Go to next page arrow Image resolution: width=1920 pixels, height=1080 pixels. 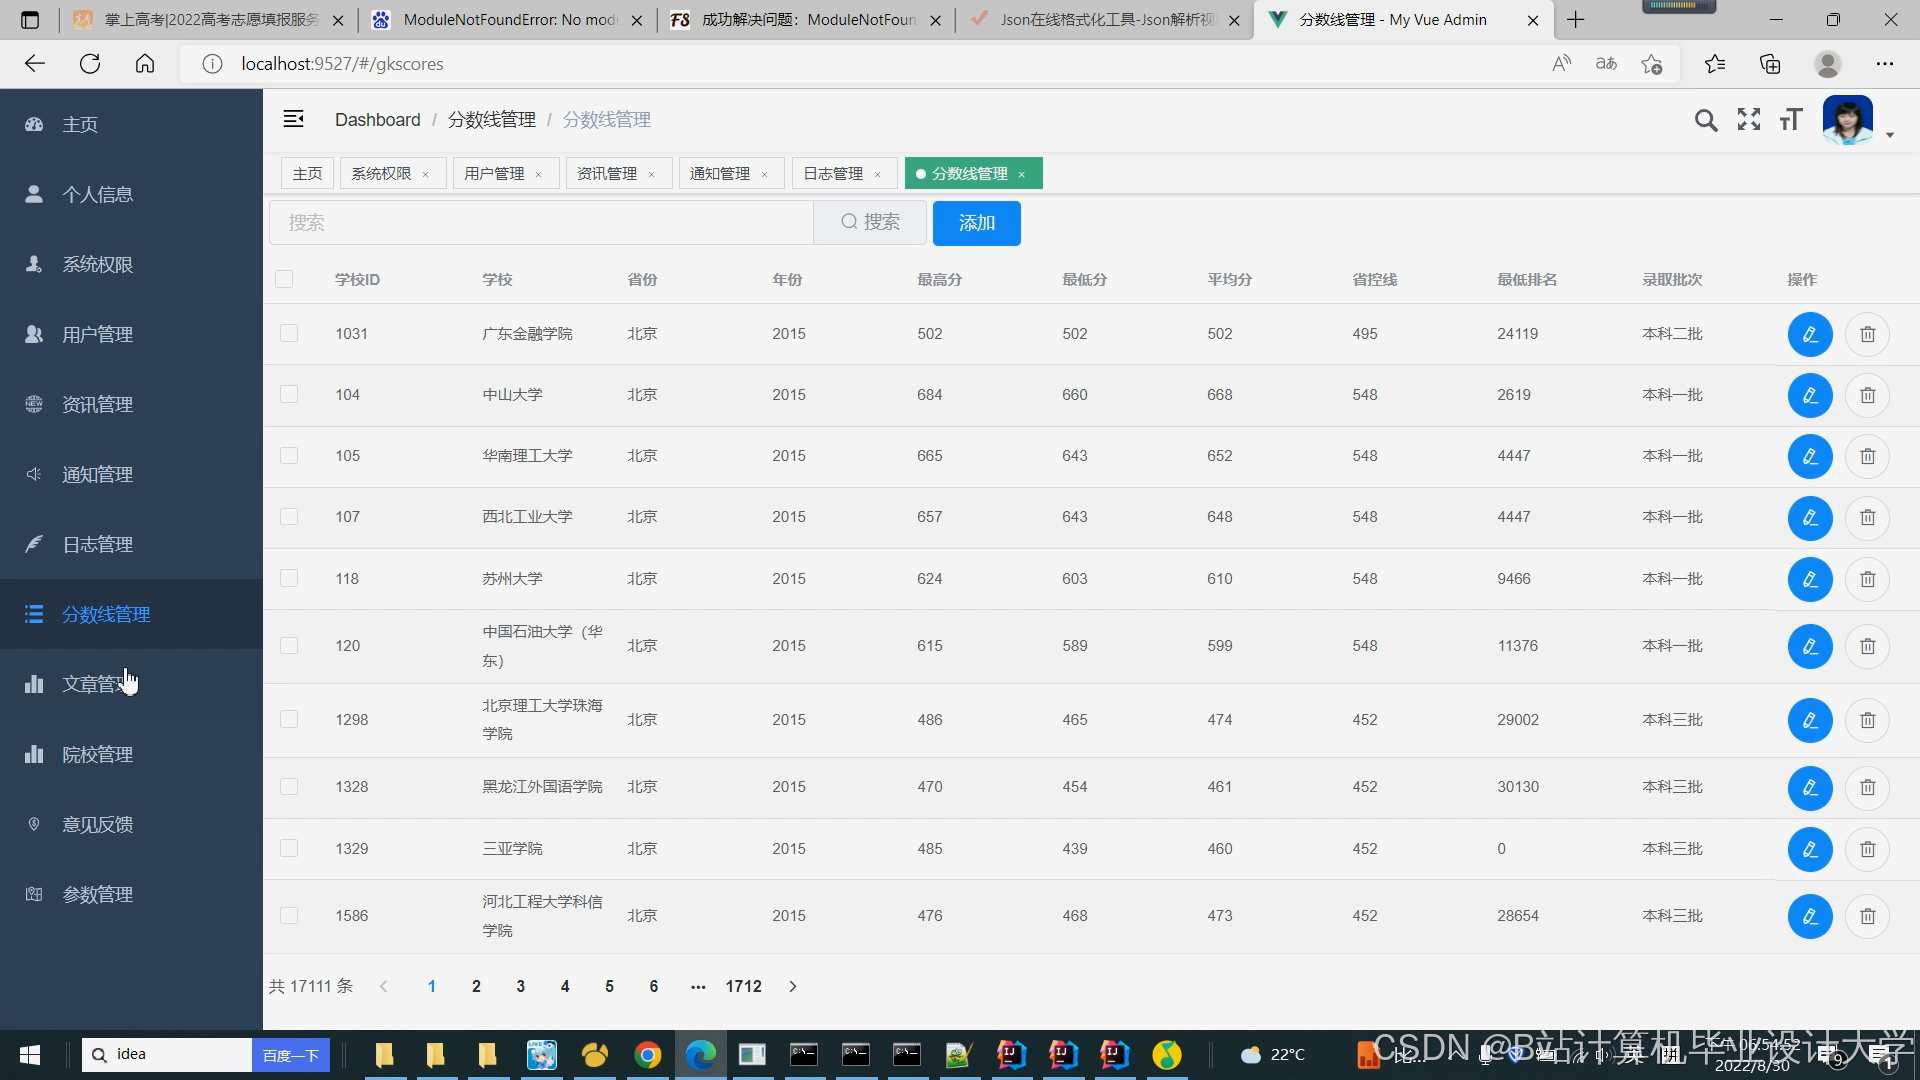tap(793, 986)
